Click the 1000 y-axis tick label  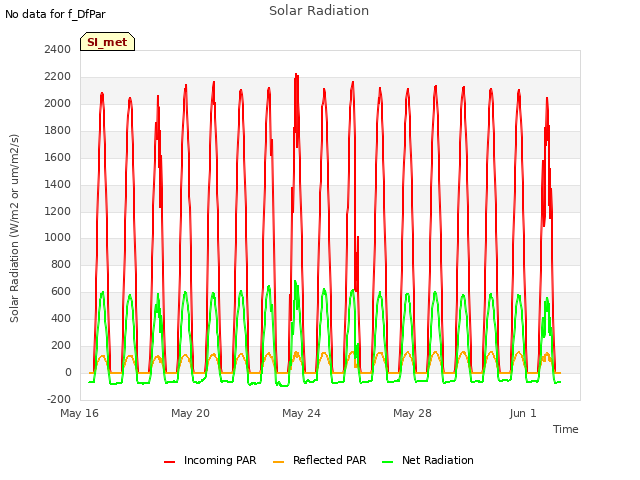coord(58,238)
